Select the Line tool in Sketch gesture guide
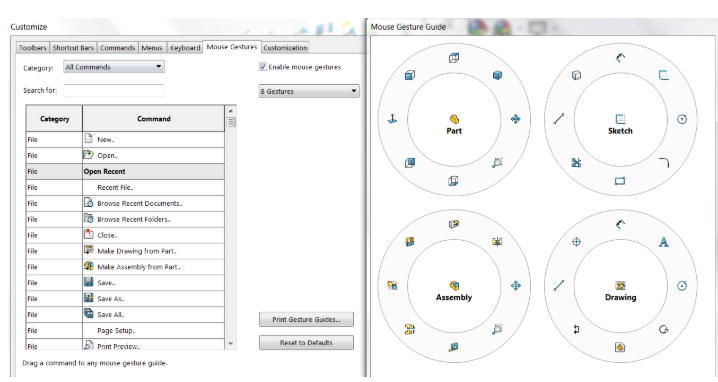The image size is (718, 382). (559, 119)
